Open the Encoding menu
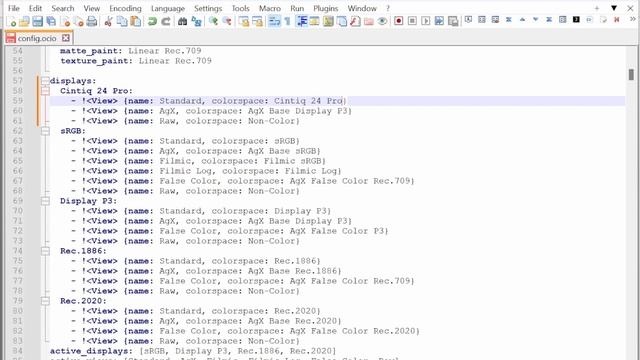 pyautogui.click(x=125, y=8)
